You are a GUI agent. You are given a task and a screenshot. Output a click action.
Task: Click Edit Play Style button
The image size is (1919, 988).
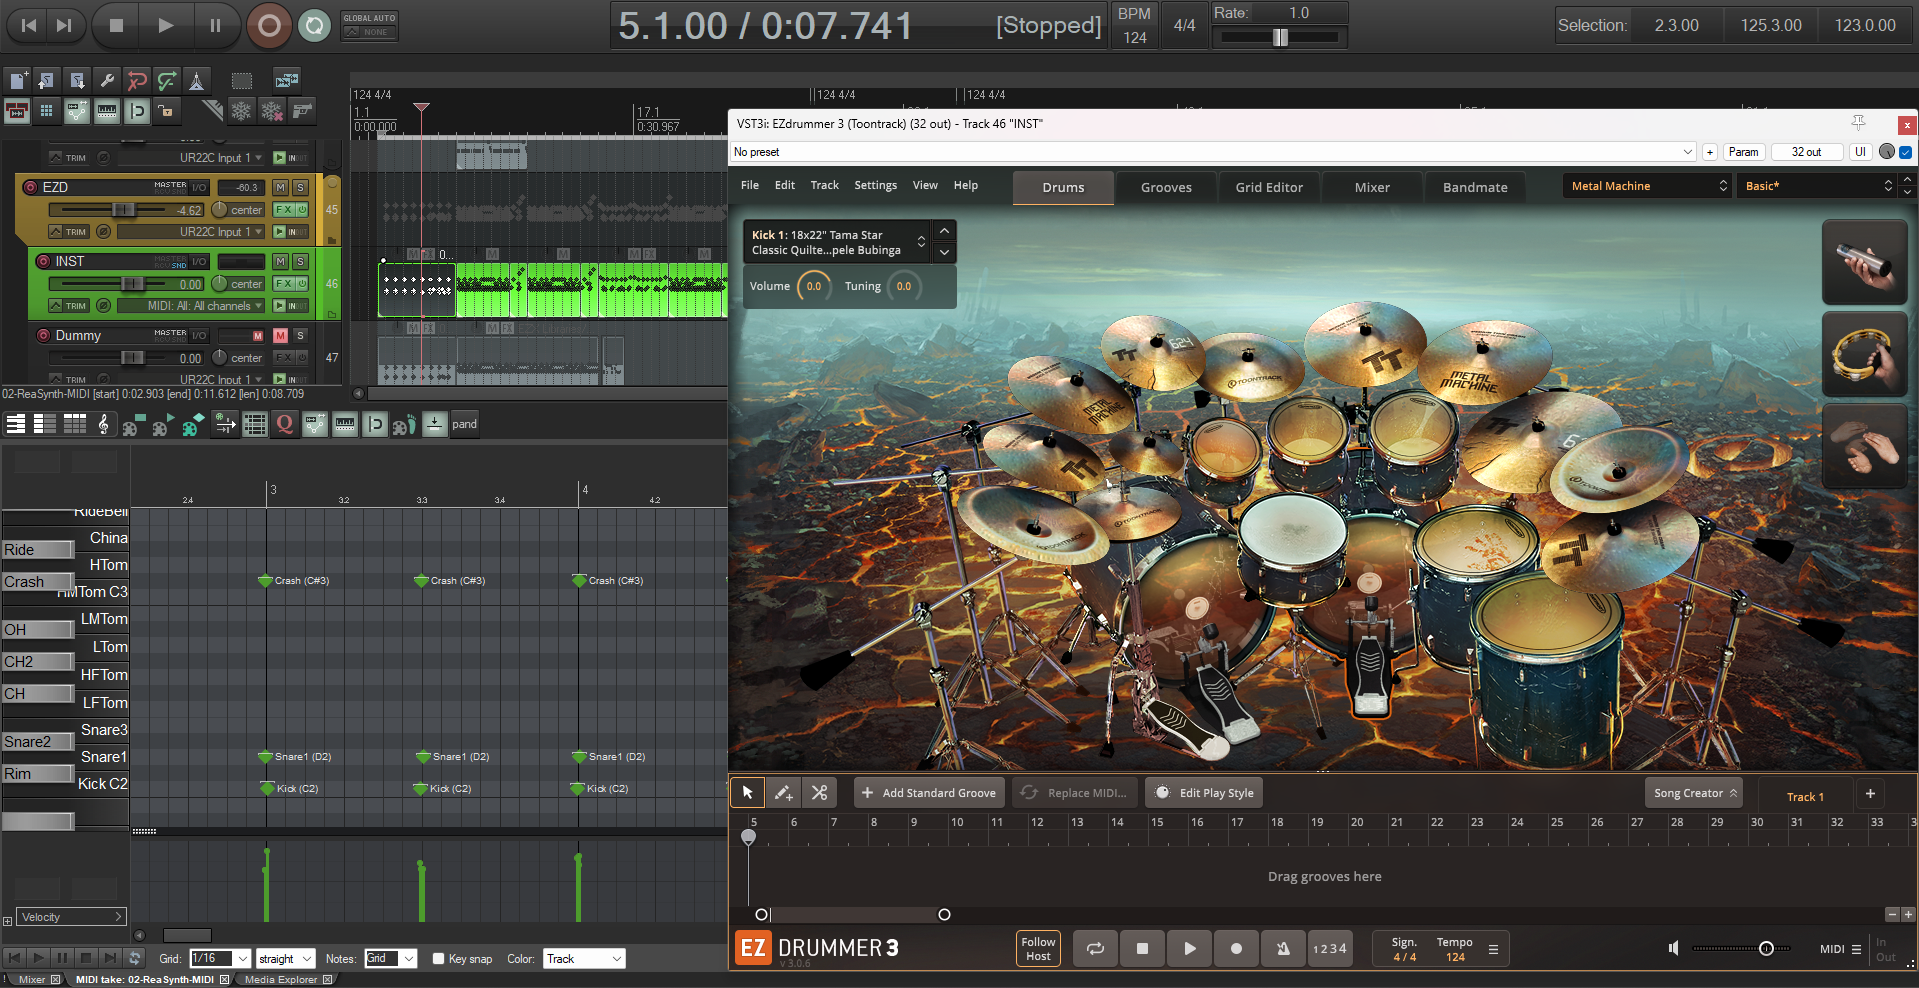point(1204,793)
